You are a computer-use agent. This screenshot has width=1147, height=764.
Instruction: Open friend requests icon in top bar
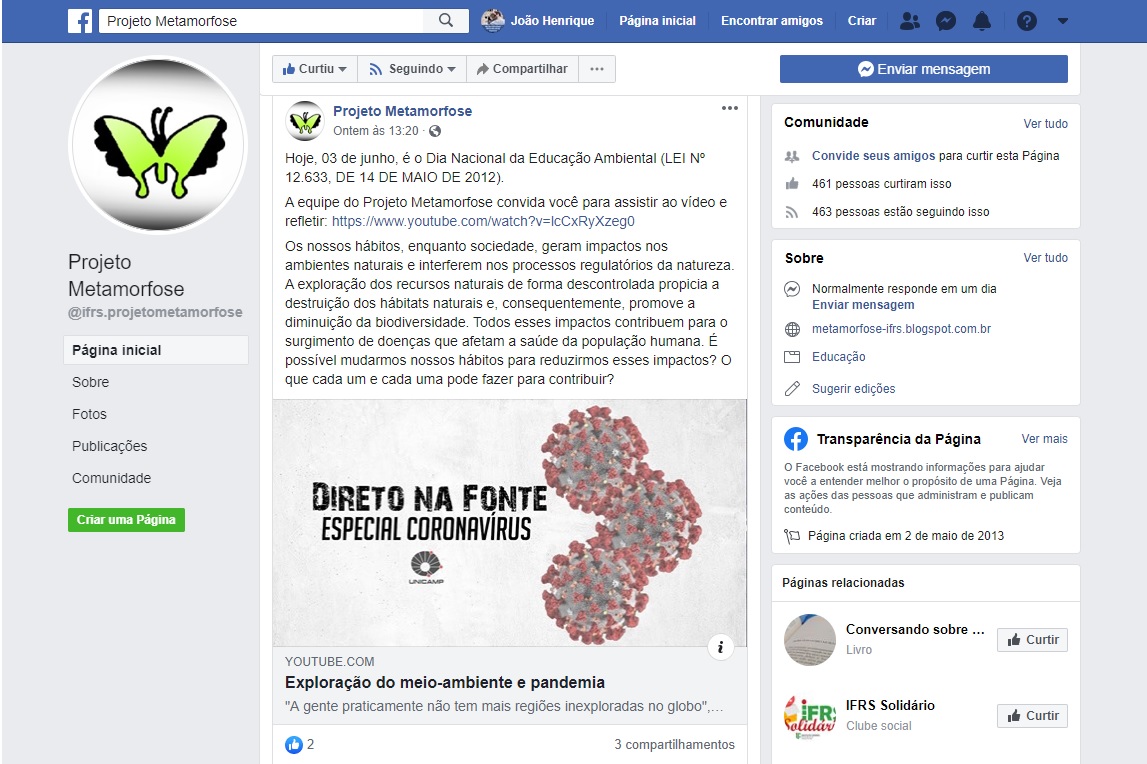[x=910, y=21]
